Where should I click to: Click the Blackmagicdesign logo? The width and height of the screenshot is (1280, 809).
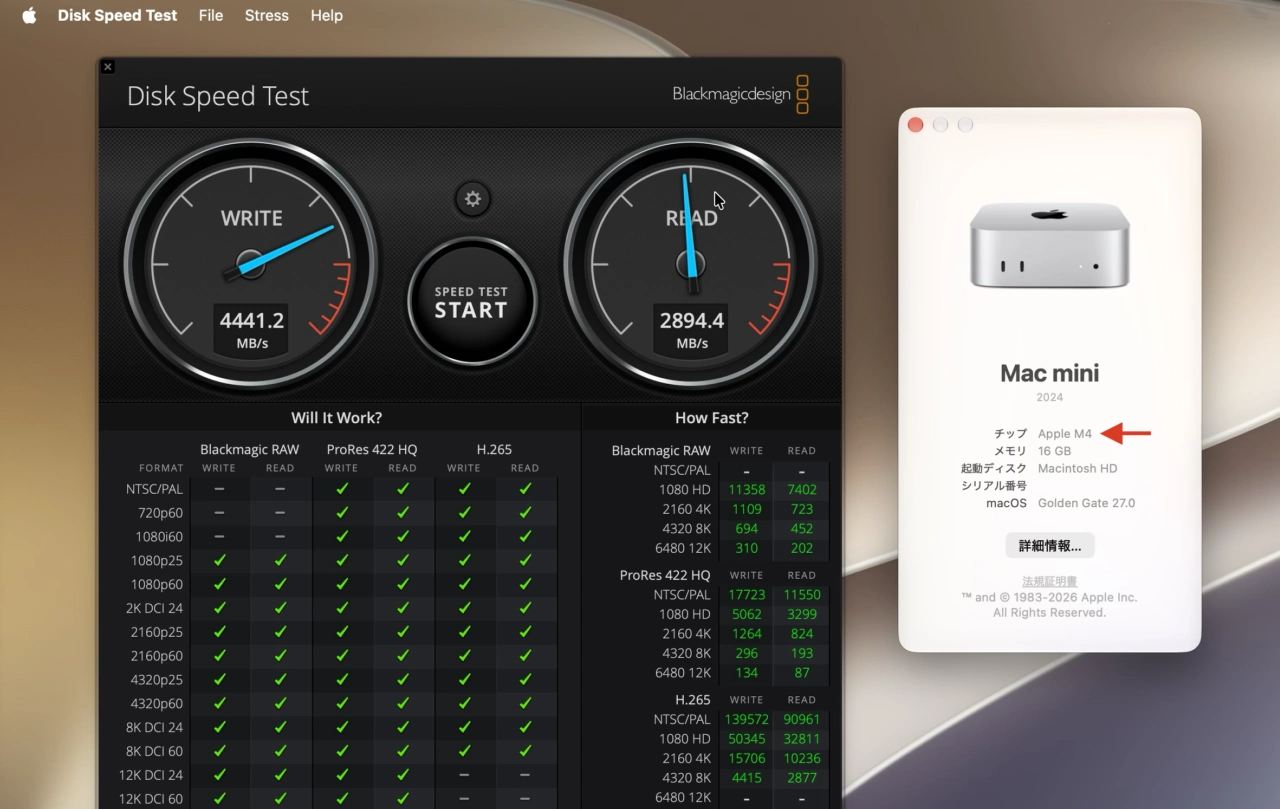pos(740,94)
